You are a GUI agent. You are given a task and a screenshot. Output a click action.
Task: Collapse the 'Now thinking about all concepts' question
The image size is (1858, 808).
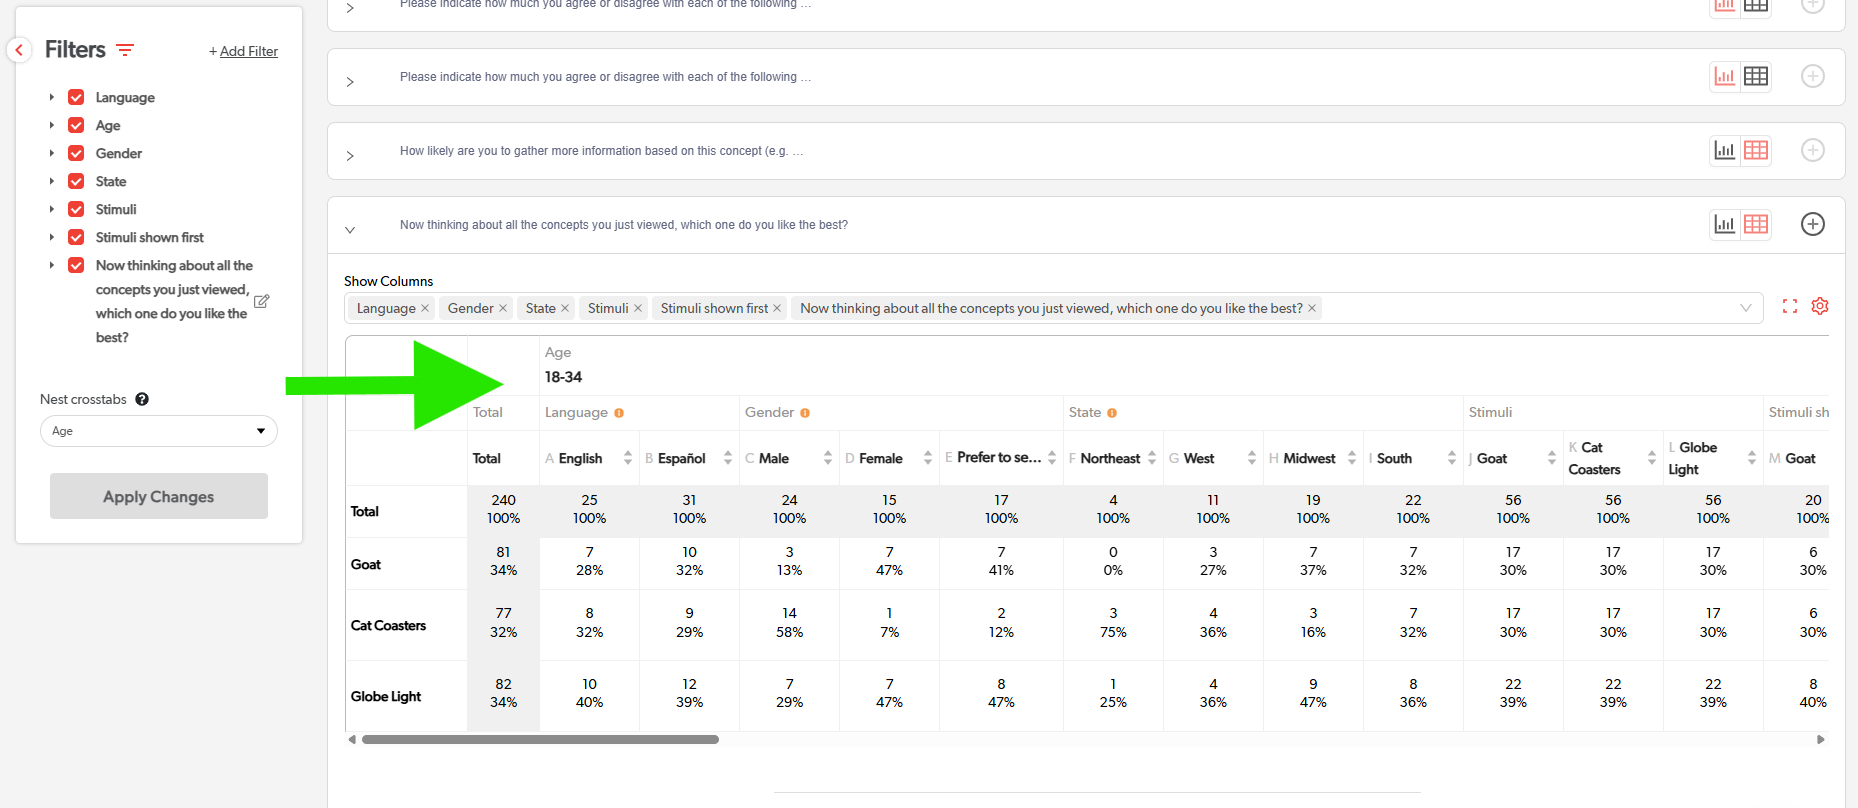350,230
